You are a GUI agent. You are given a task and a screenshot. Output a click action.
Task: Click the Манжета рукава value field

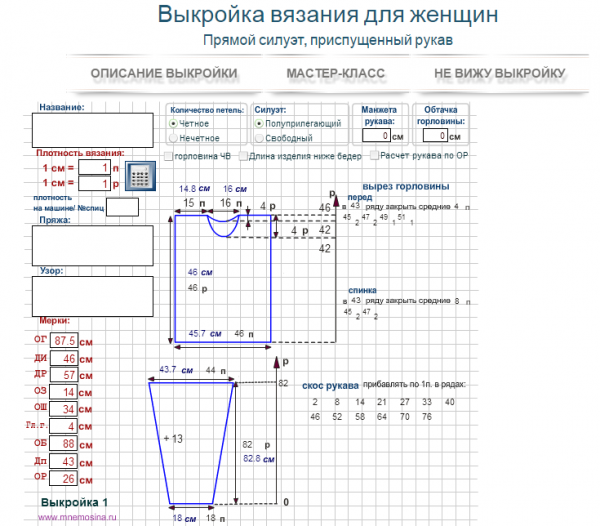click(373, 135)
